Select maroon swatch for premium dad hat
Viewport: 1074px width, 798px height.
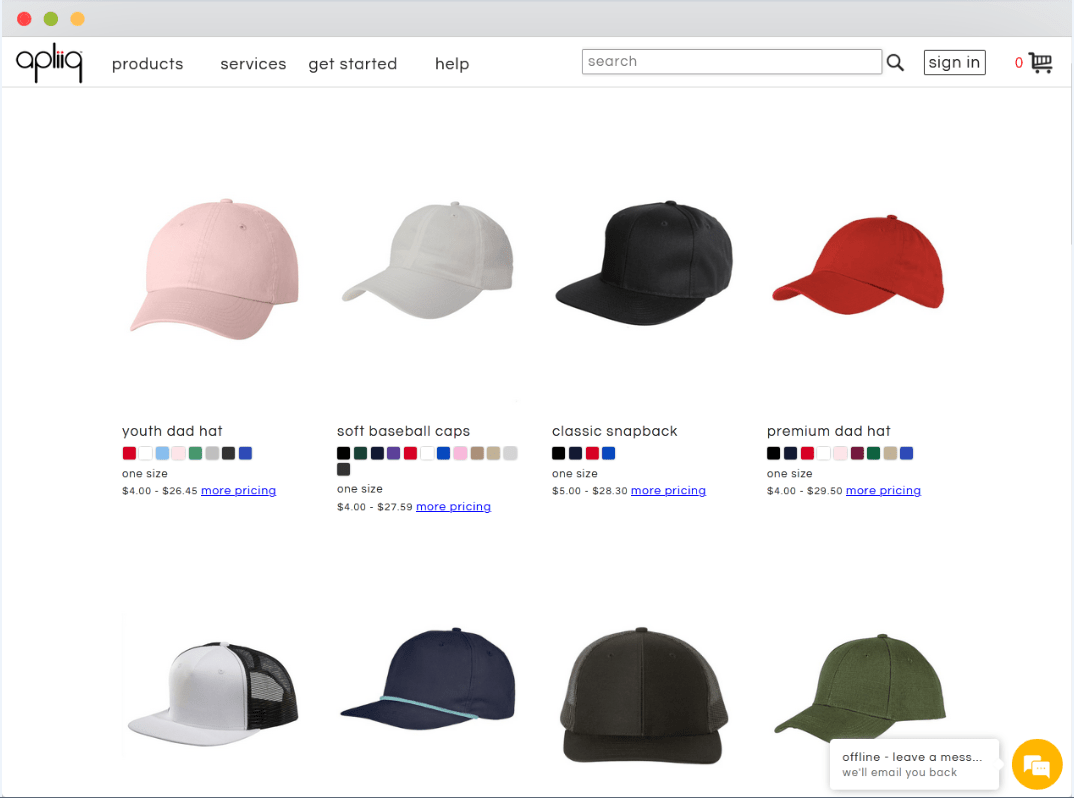coord(857,453)
